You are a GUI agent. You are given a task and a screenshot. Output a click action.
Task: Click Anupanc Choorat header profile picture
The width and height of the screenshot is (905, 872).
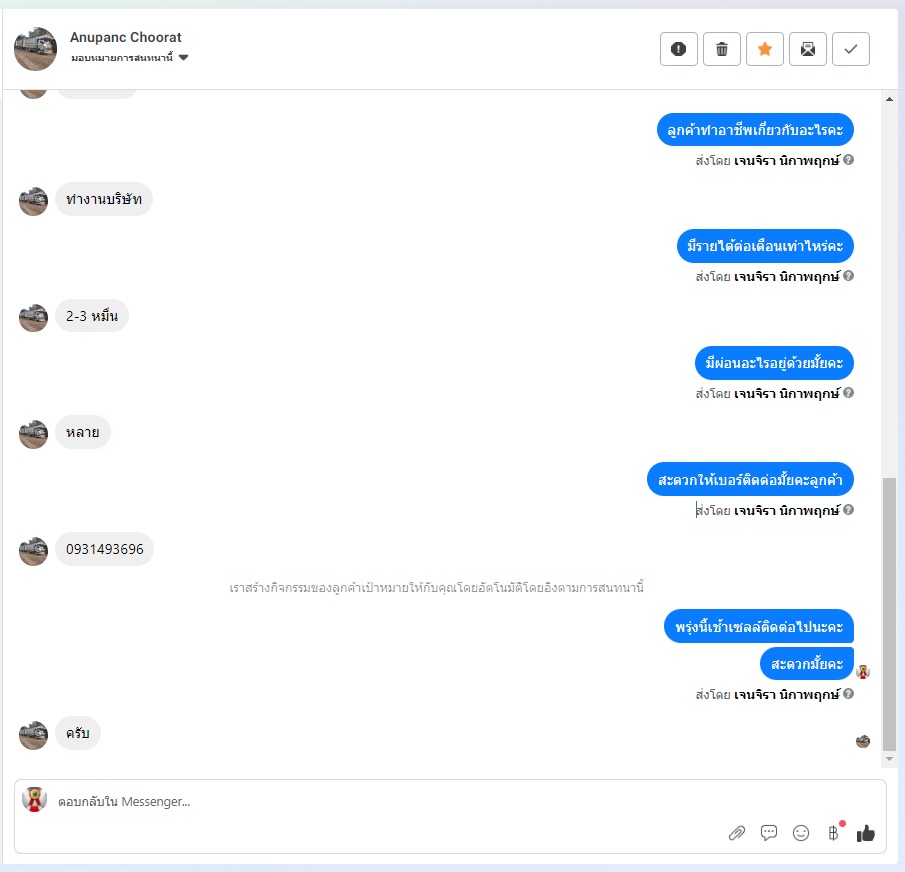pyautogui.click(x=36, y=49)
